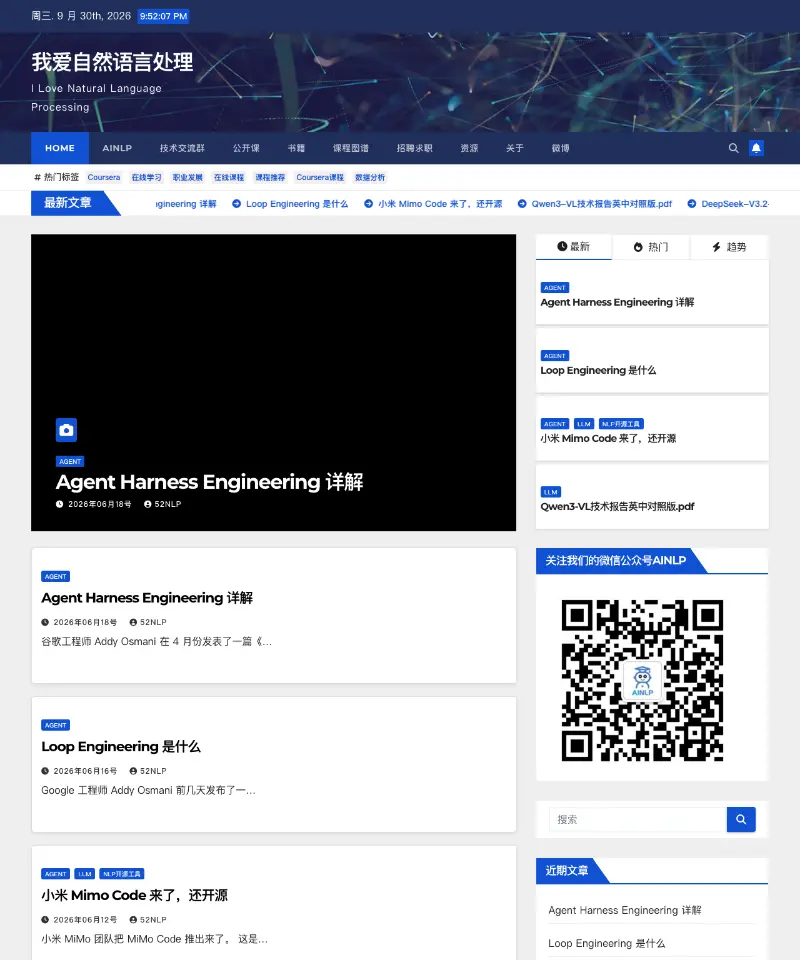This screenshot has width=800, height=960.
Task: Click NLP开源工具 badge in sidebar 小米 item
Action: [621, 424]
